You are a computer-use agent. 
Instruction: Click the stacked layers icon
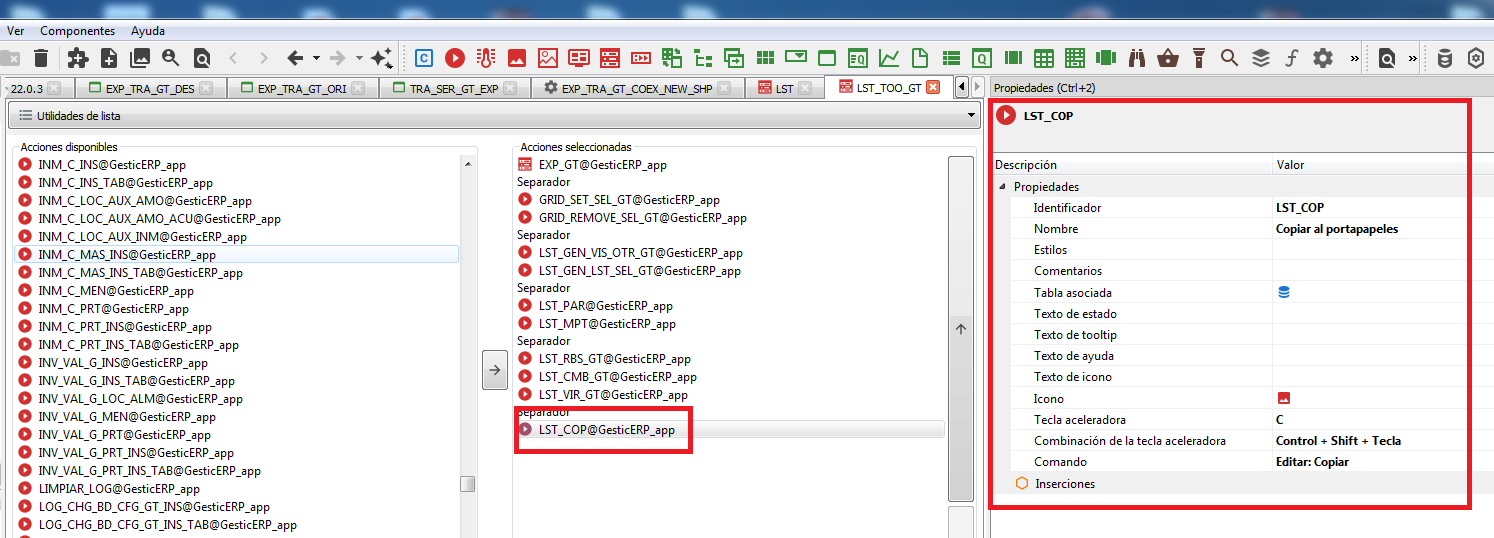[1261, 58]
